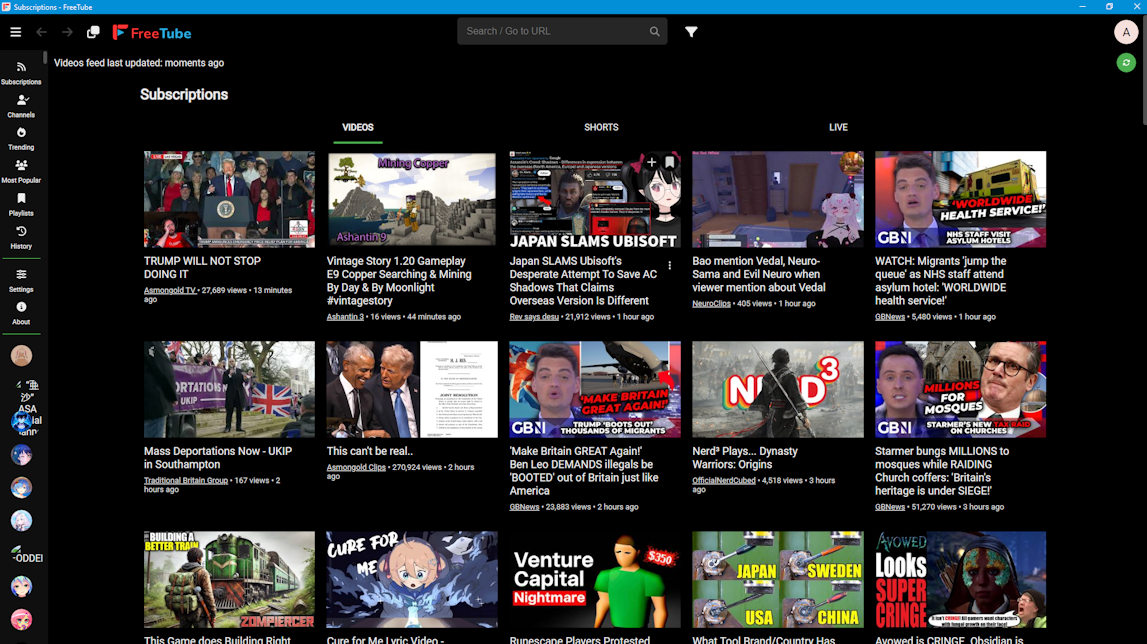Open title 'Vintage Story 1.20 Gameplay E9 Copper Searching'
The height and width of the screenshot is (644, 1147).
[399, 281]
